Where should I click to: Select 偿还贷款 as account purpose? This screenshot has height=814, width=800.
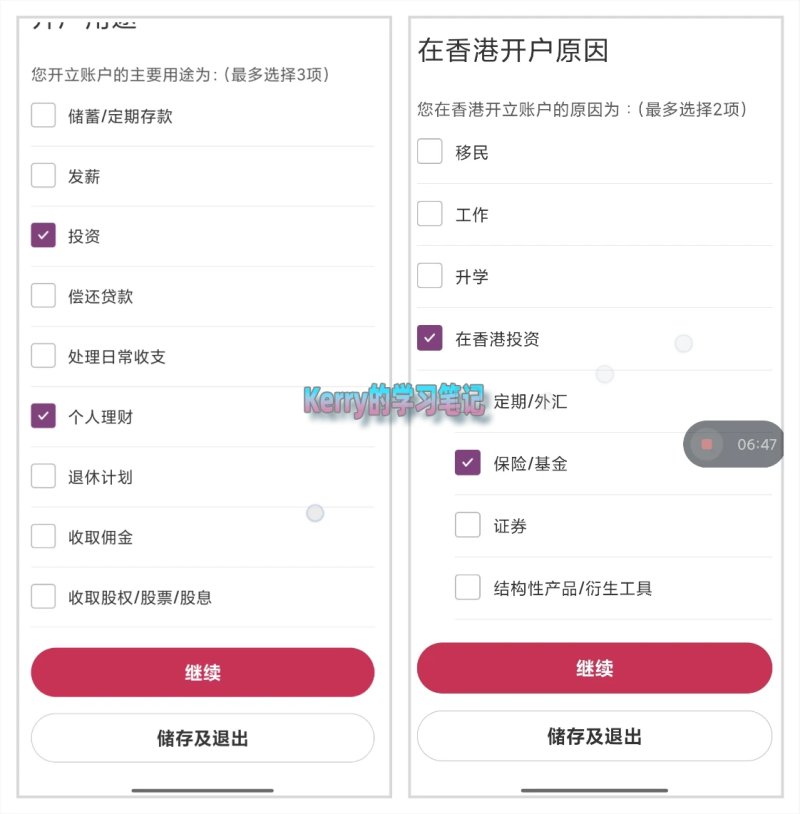tap(43, 295)
